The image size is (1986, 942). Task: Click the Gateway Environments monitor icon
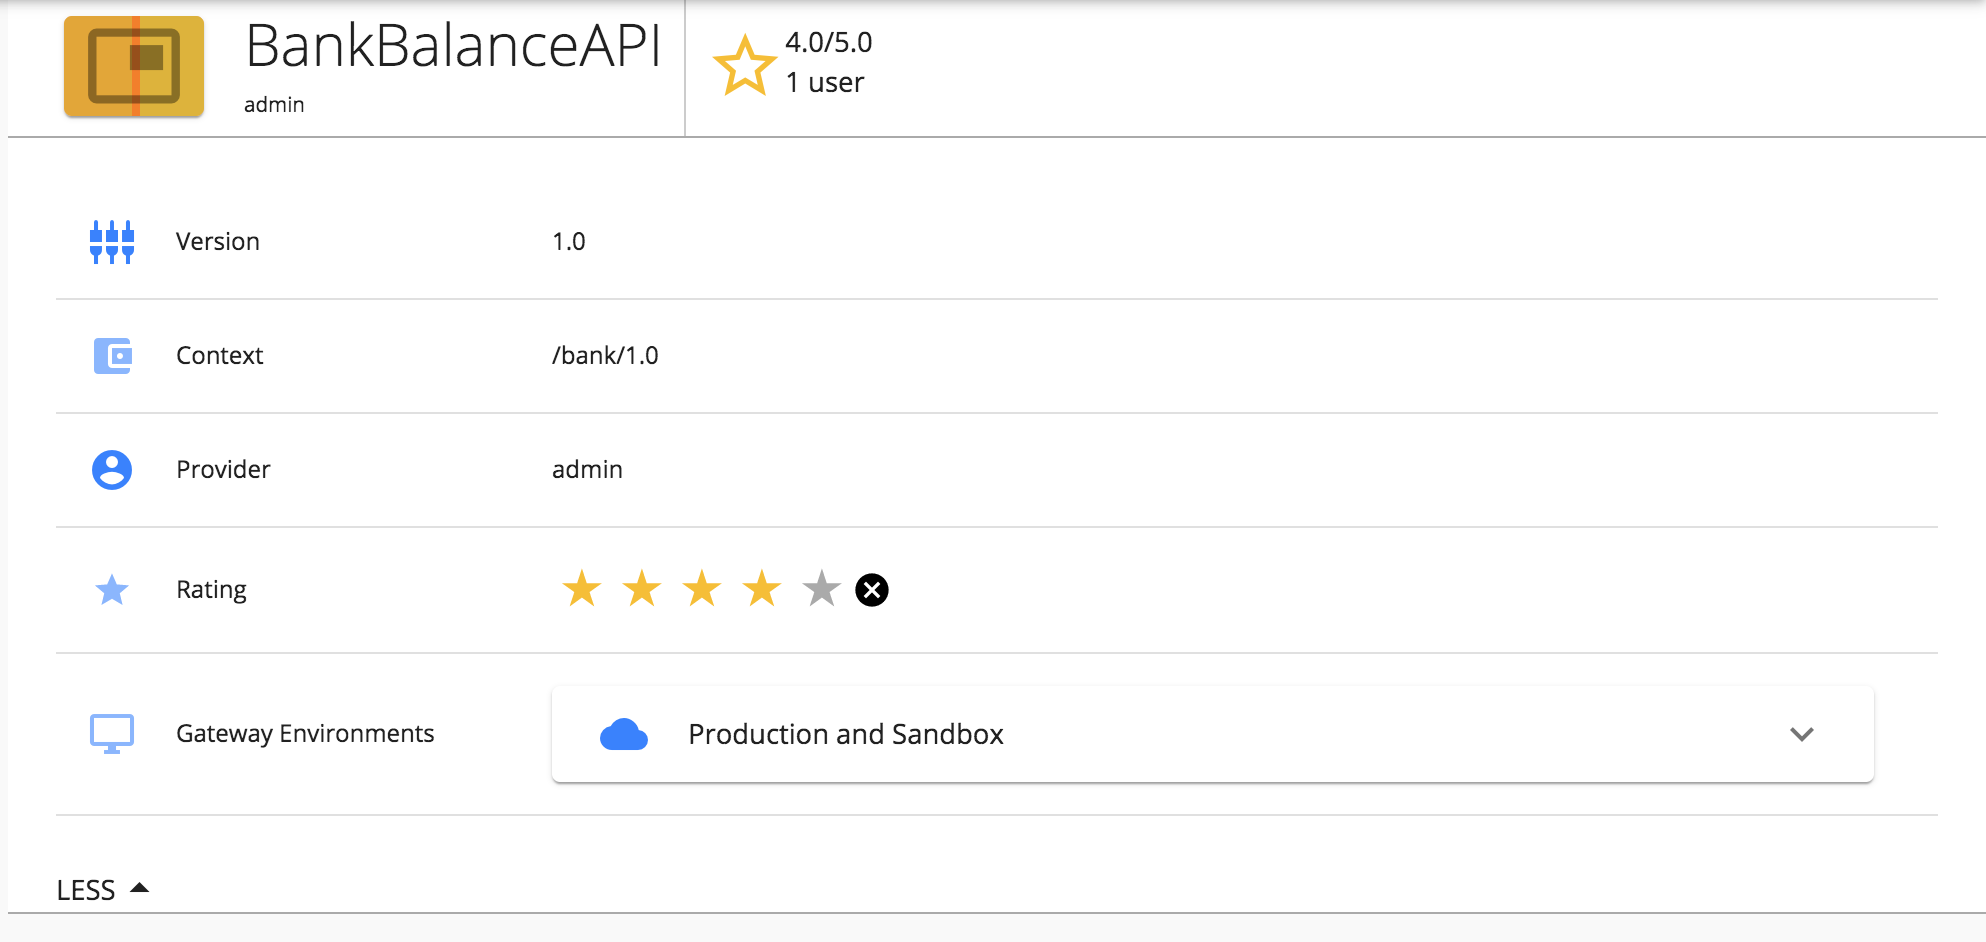pyautogui.click(x=112, y=734)
